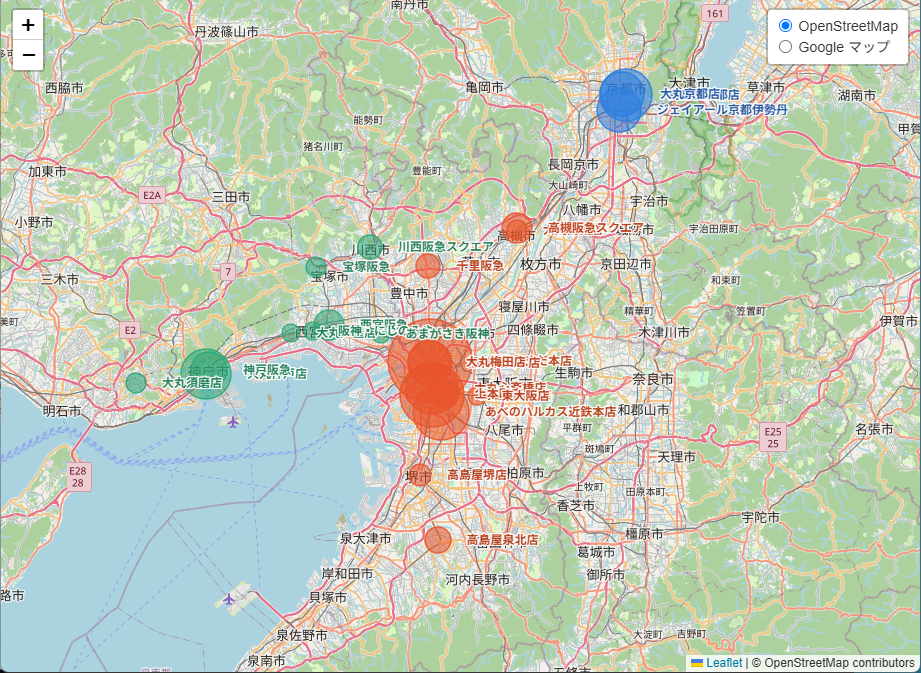Click the 大丸梅田店 label
This screenshot has width=921, height=673.
496,362
